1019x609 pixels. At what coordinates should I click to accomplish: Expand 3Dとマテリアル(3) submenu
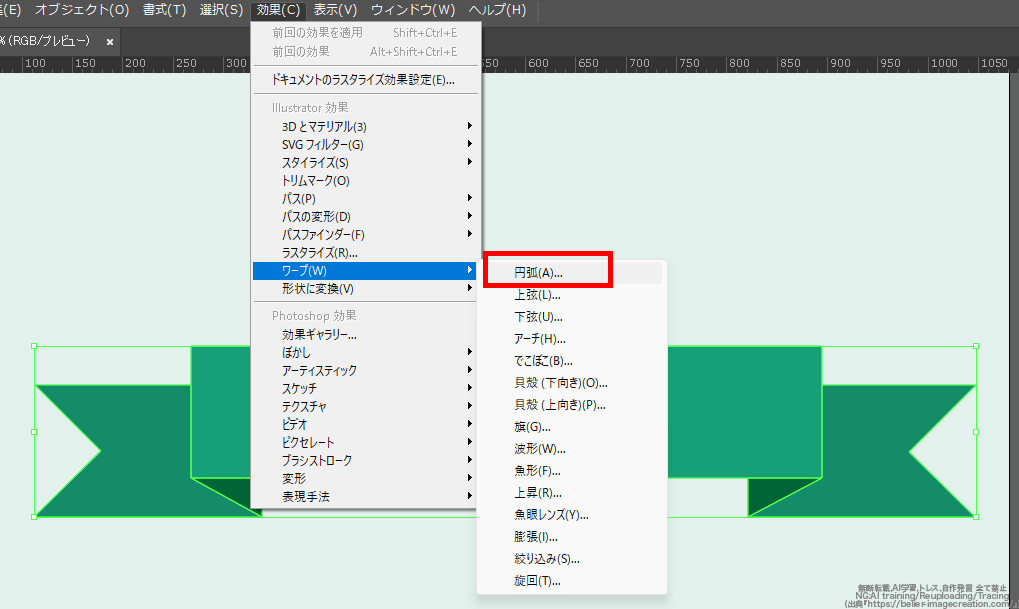click(324, 127)
